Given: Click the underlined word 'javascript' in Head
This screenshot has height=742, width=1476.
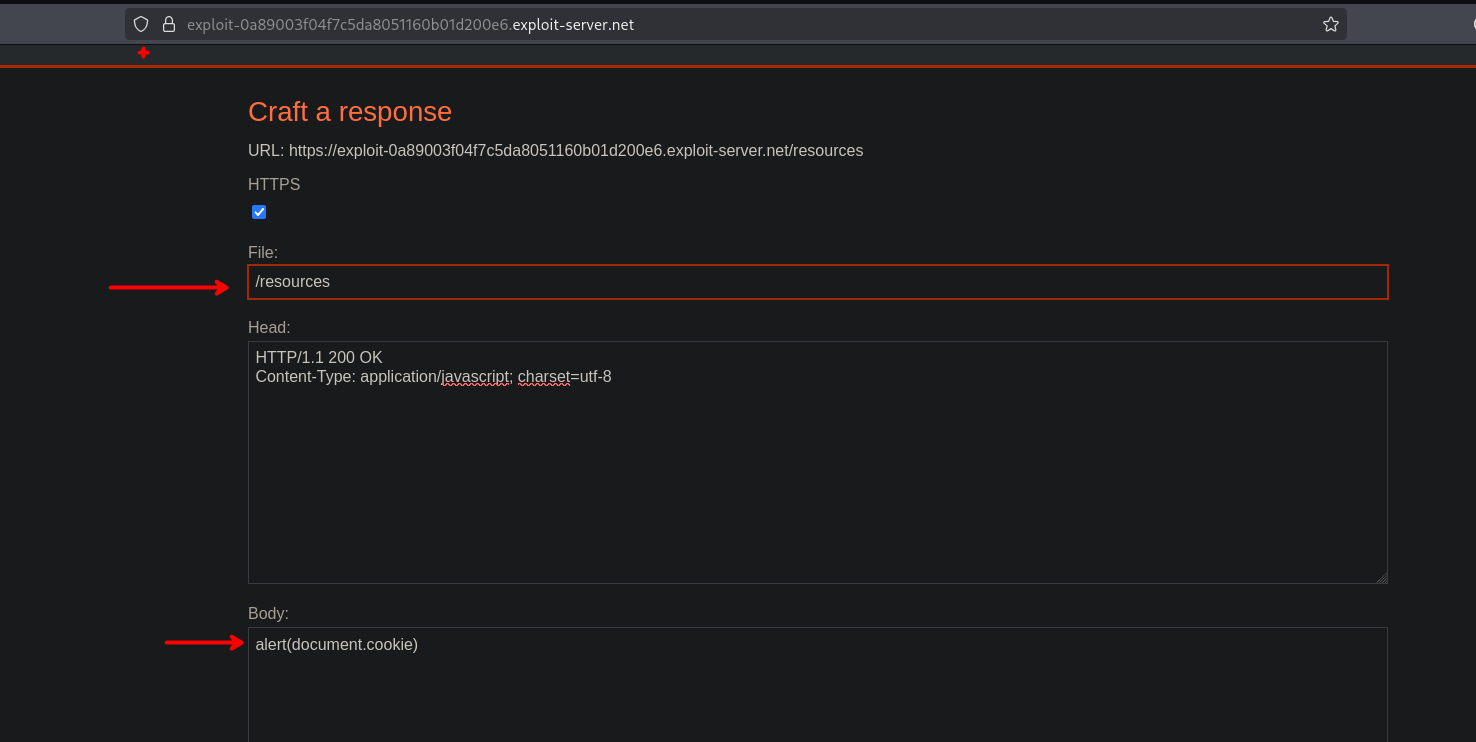Looking at the screenshot, I should point(475,377).
